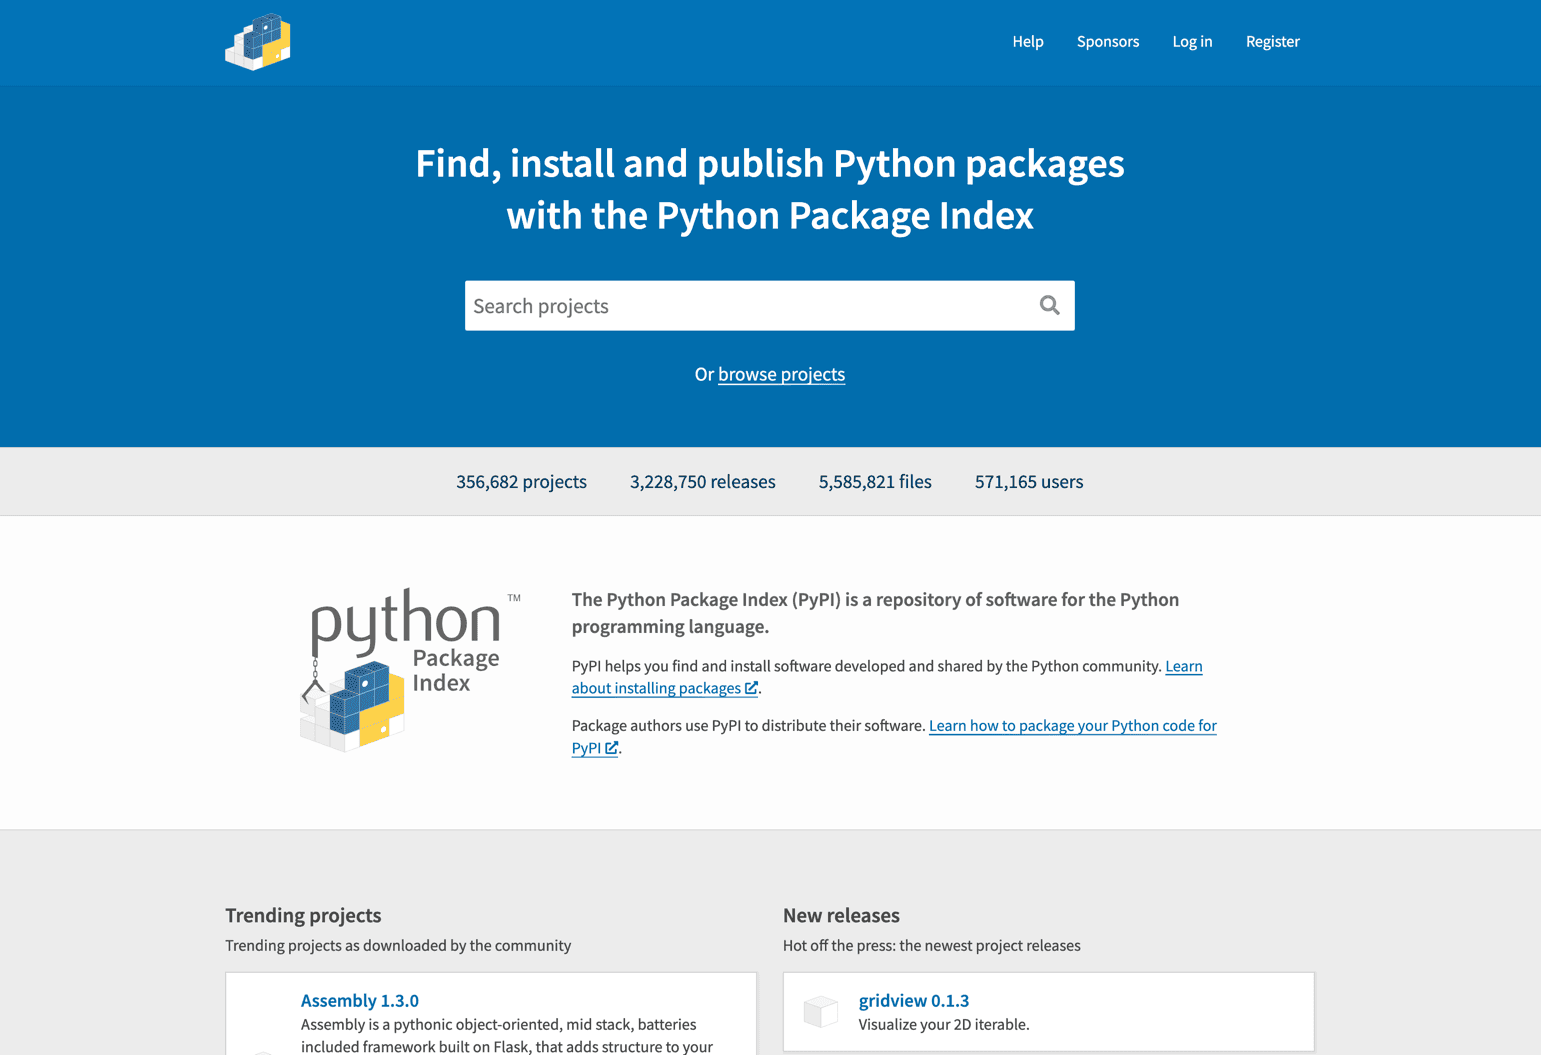Click external-link icon after "installing packages"
Image resolution: width=1541 pixels, height=1055 pixels.
pos(751,688)
